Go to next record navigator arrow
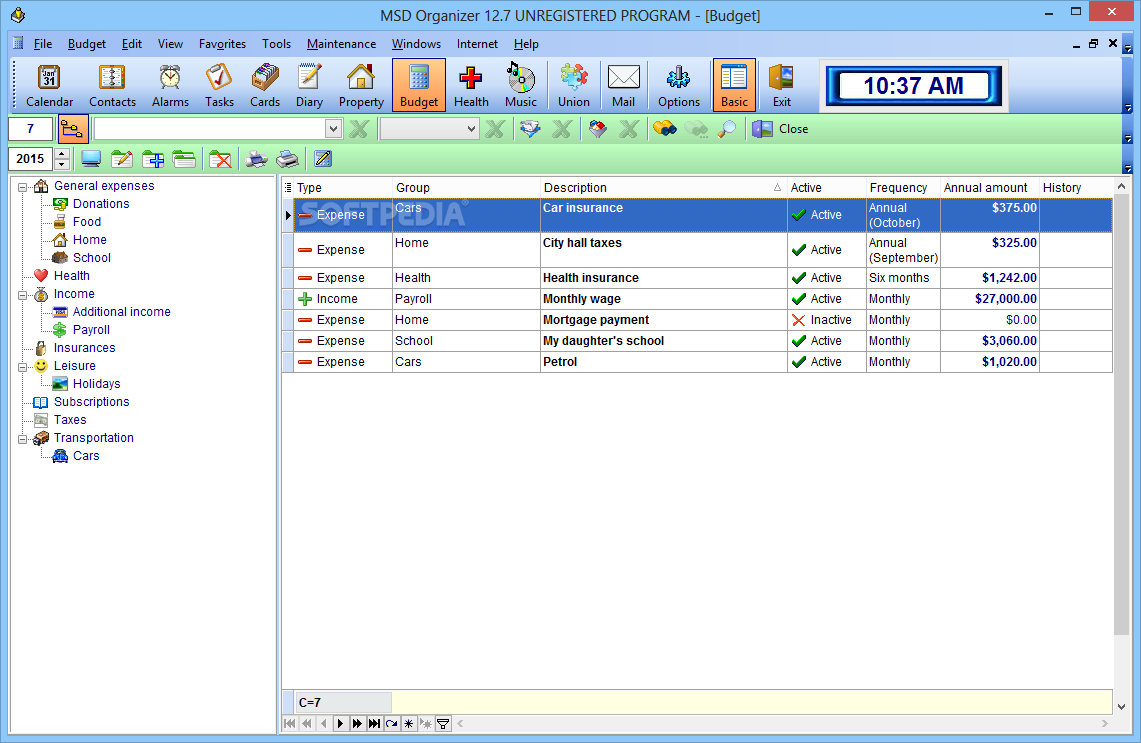 340,723
